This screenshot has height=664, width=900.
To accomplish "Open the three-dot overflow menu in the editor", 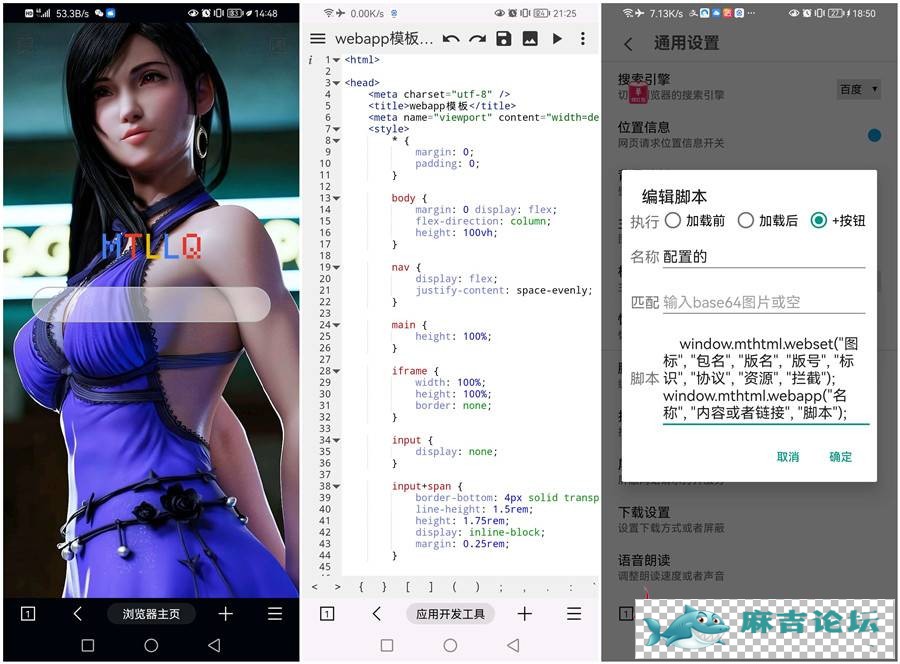I will (583, 38).
